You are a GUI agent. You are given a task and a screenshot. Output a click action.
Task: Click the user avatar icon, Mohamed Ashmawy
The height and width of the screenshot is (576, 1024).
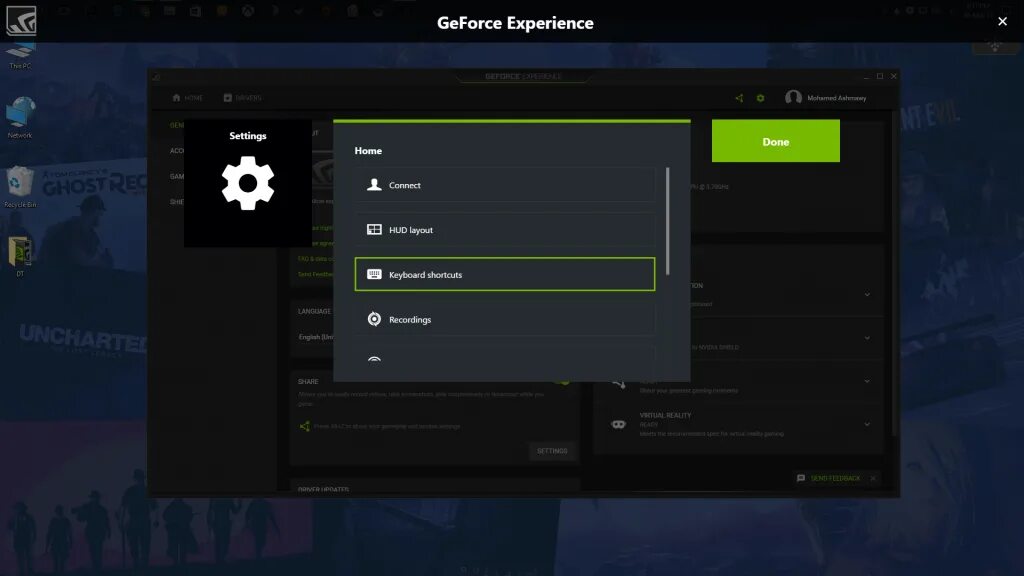[x=793, y=97]
